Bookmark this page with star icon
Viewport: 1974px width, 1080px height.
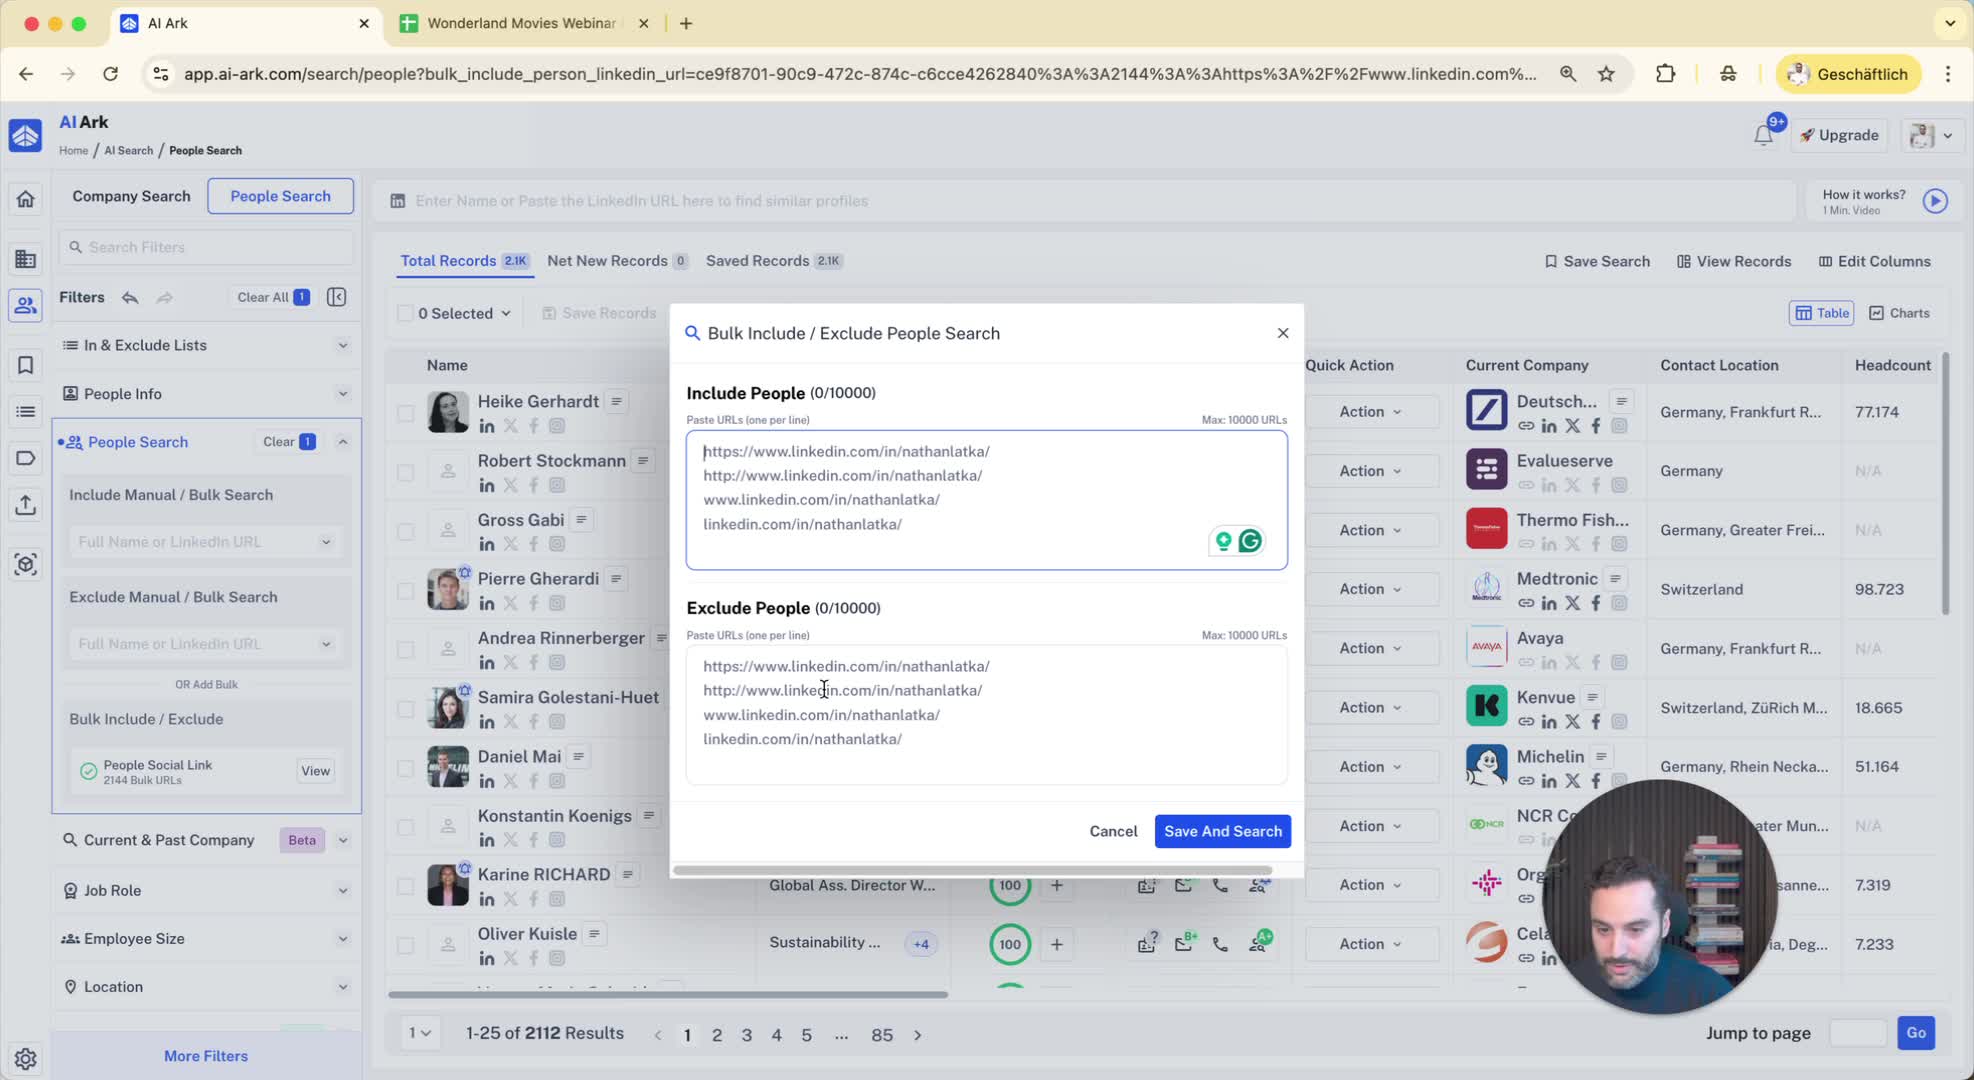pyautogui.click(x=1606, y=74)
